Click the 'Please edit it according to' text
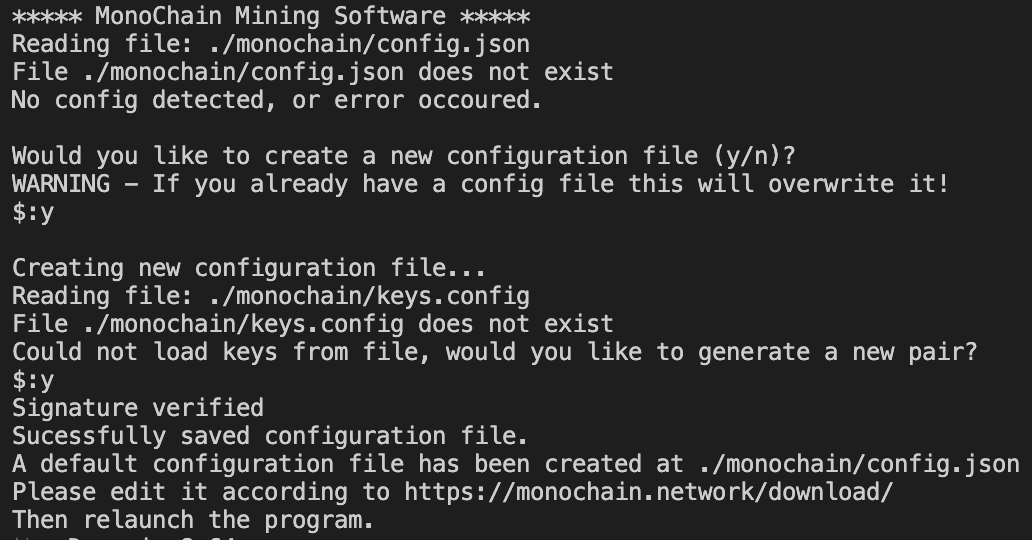The image size is (1032, 540). (x=201, y=492)
